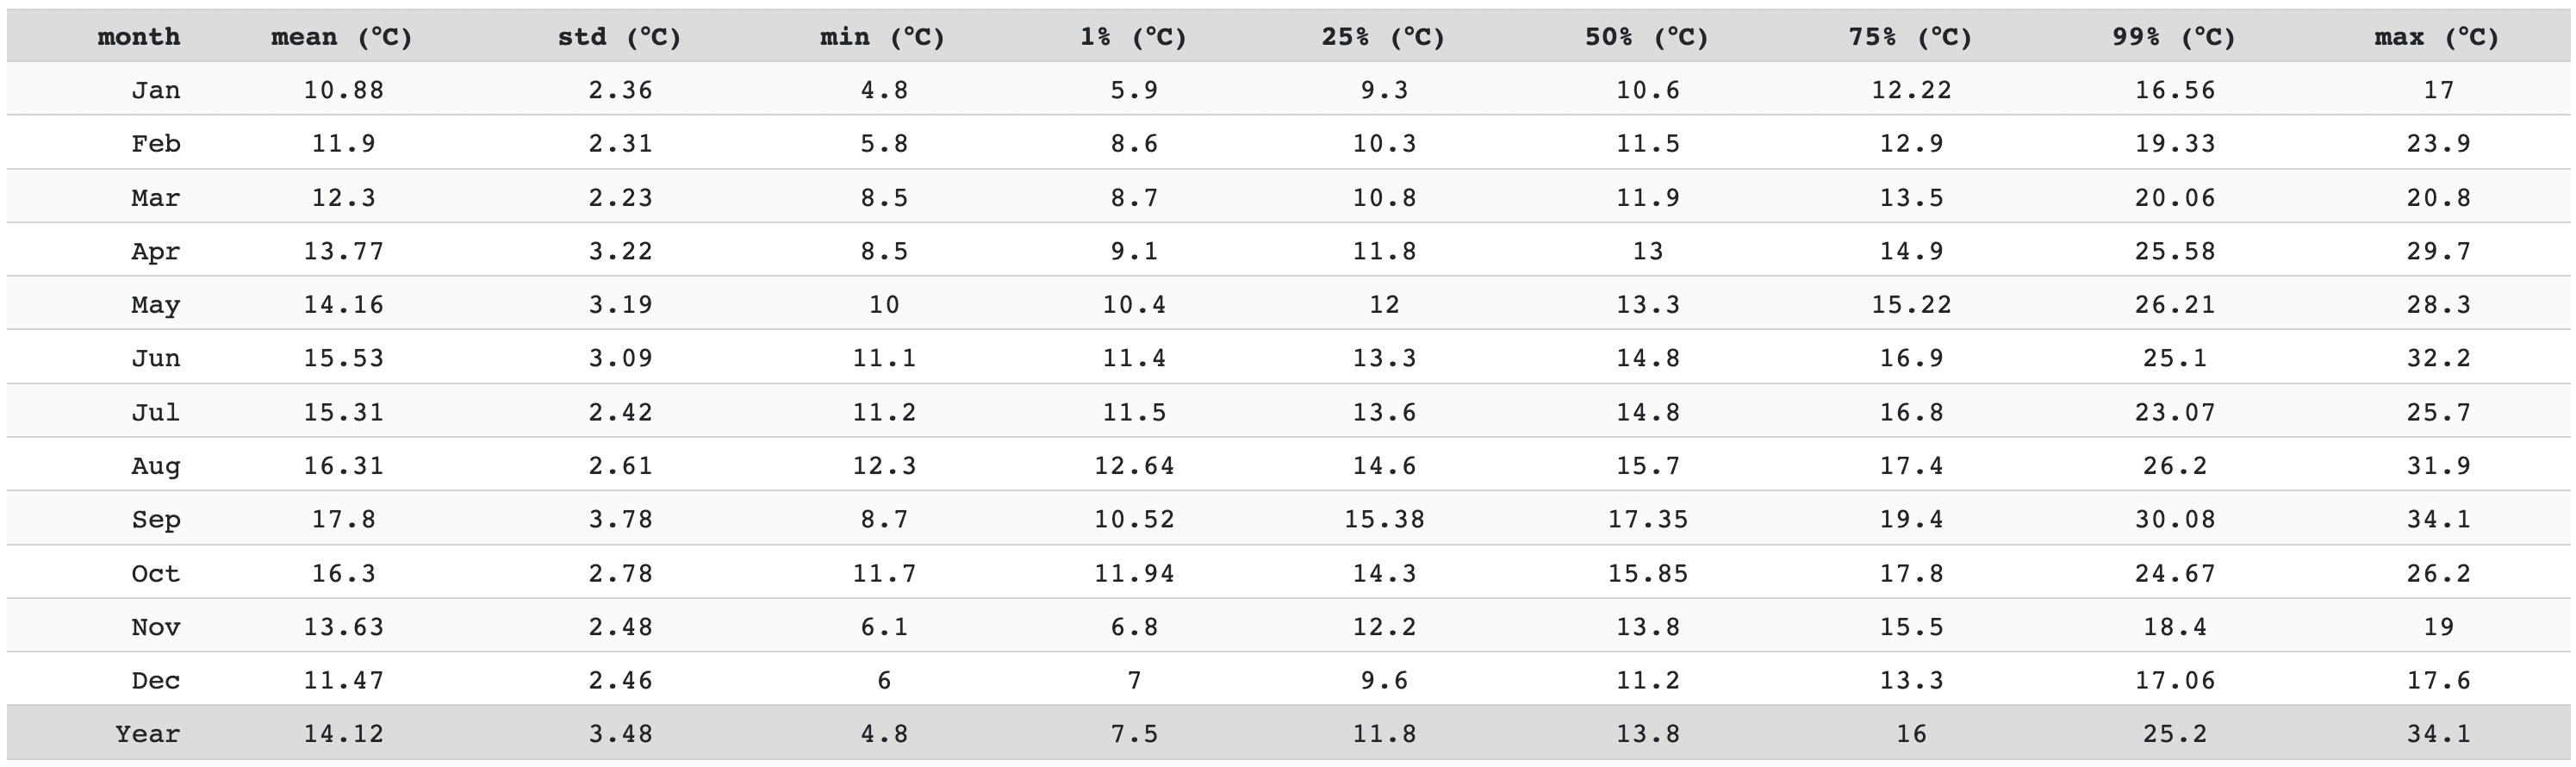Select the "min (°C)" column header

coord(883,37)
